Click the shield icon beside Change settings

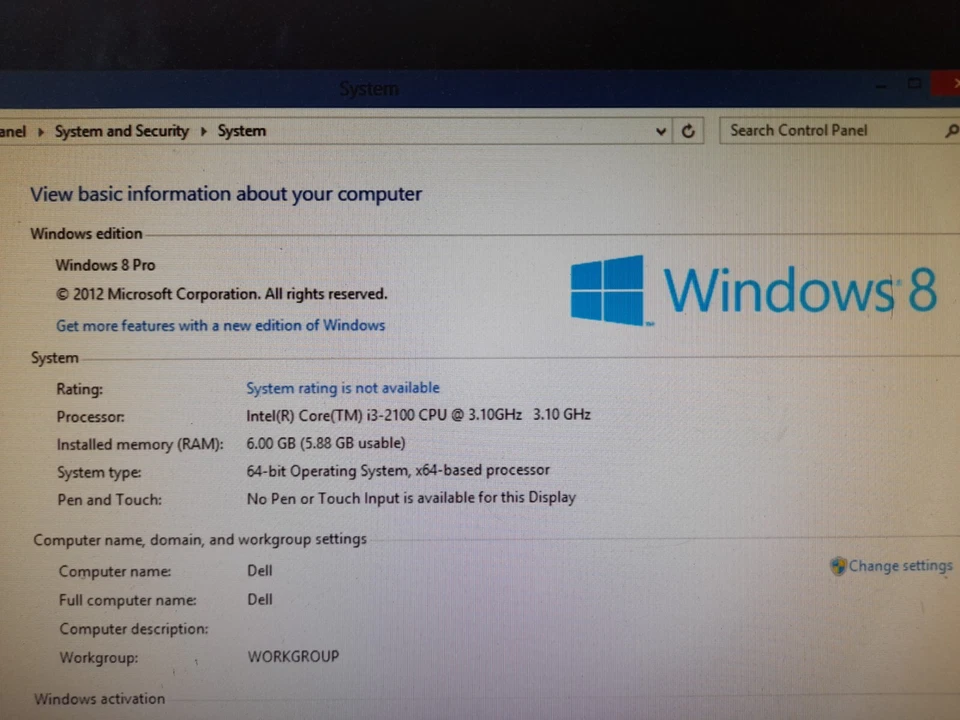click(838, 566)
